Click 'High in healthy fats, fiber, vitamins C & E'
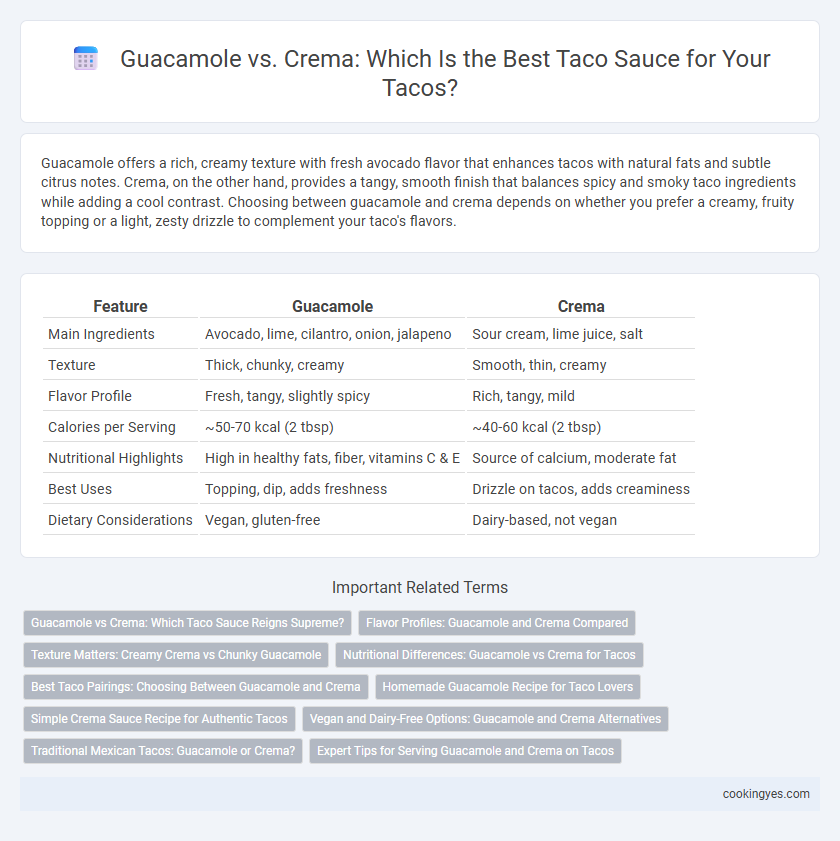The height and width of the screenshot is (841, 840). point(332,458)
